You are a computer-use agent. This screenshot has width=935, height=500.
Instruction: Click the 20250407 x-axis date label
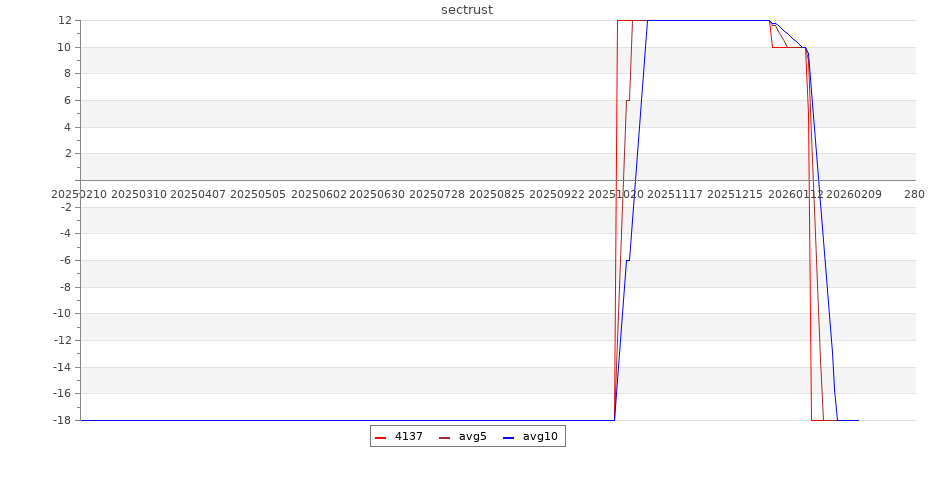click(198, 194)
